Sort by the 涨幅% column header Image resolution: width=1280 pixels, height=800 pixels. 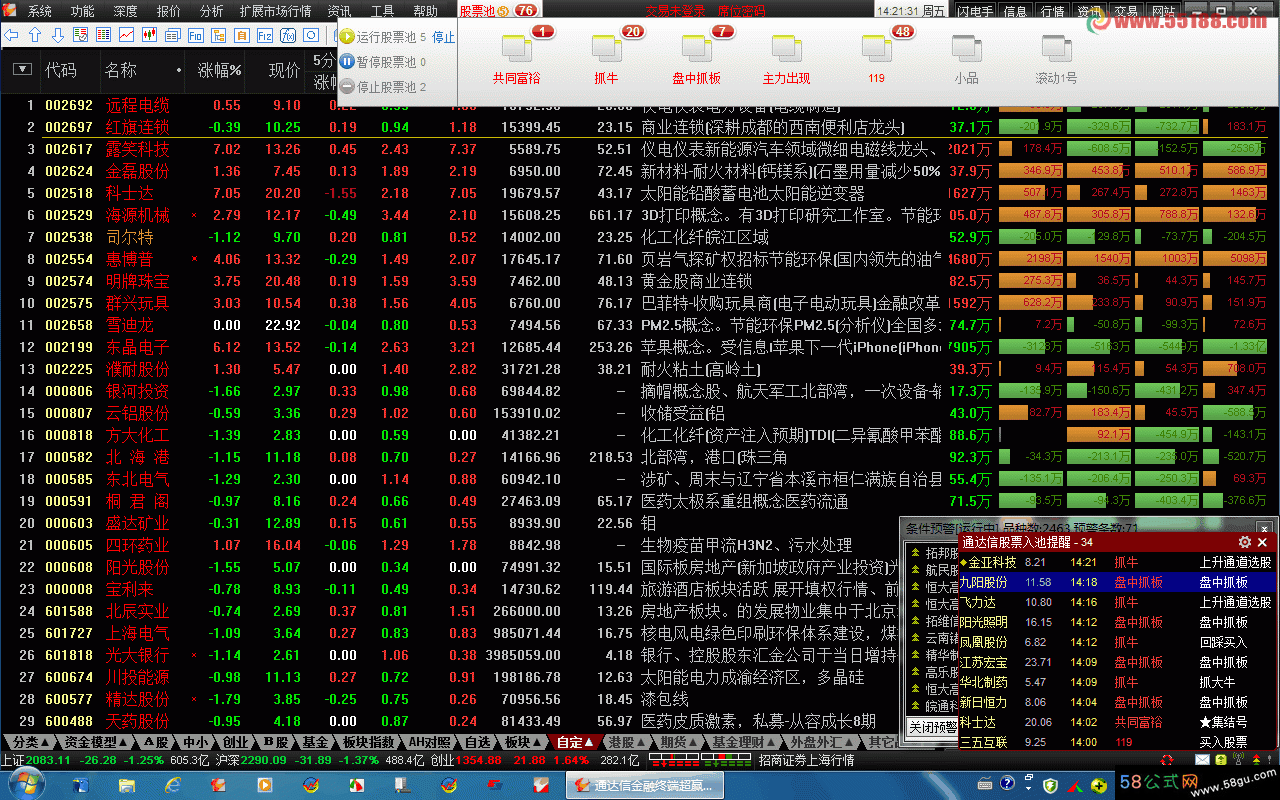pos(219,70)
